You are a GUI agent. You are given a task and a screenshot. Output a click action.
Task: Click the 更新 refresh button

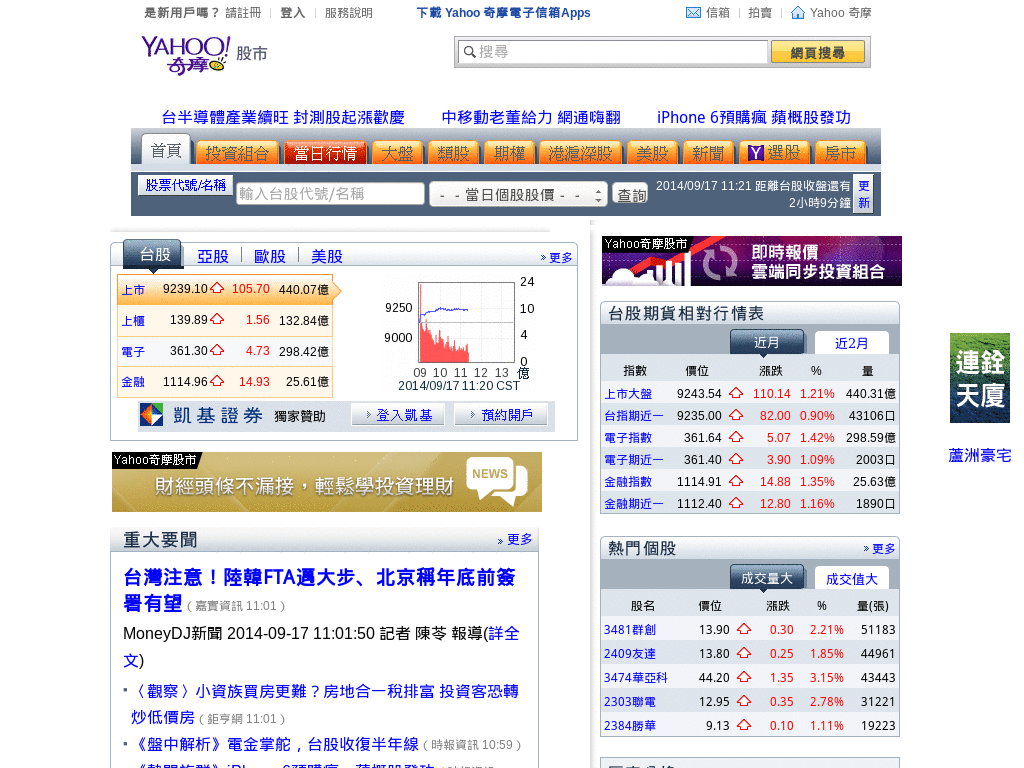[863, 194]
